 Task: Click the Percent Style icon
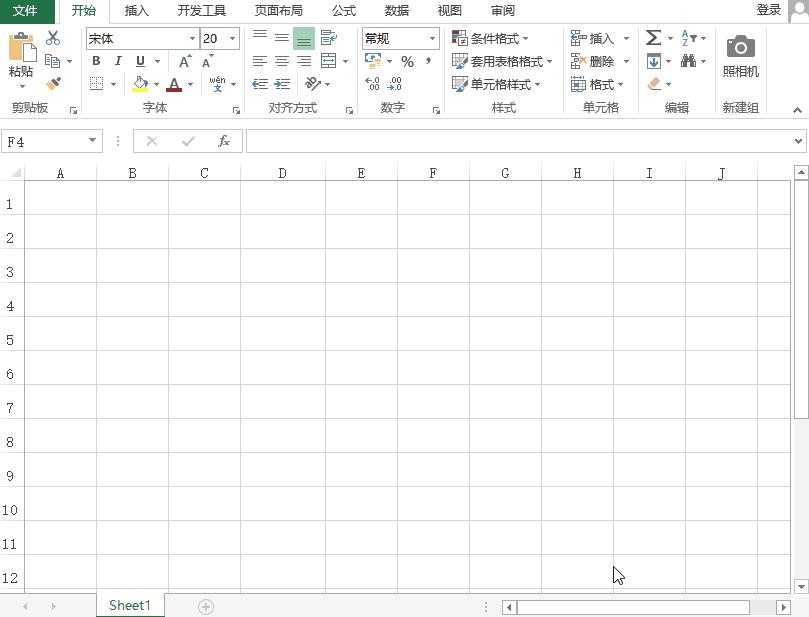tap(405, 61)
